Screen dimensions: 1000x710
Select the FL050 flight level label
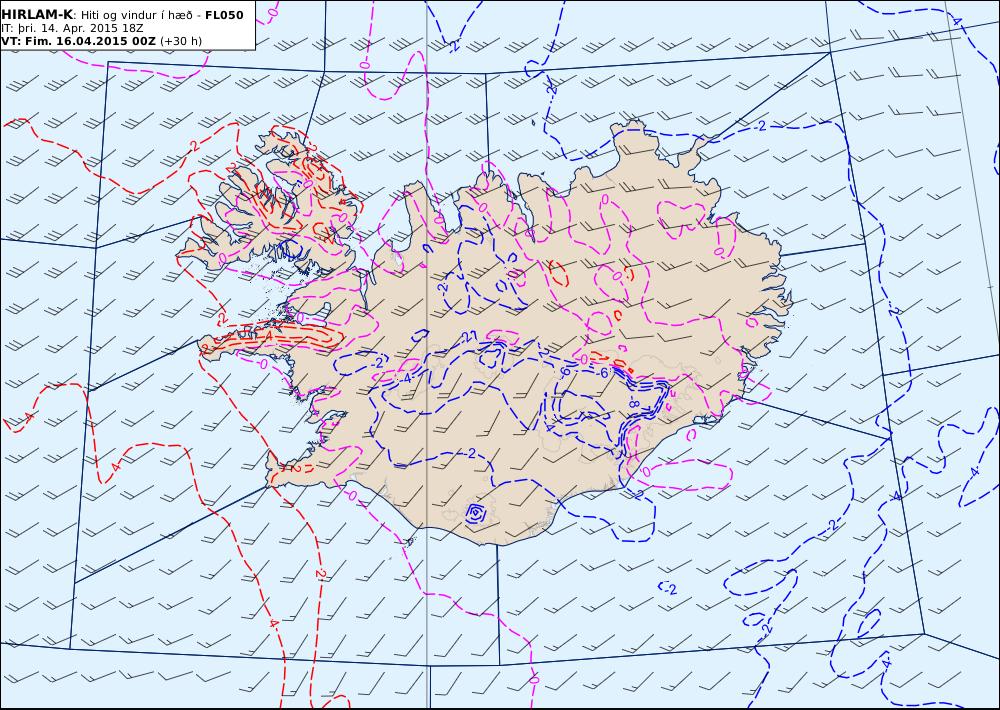tap(224, 15)
